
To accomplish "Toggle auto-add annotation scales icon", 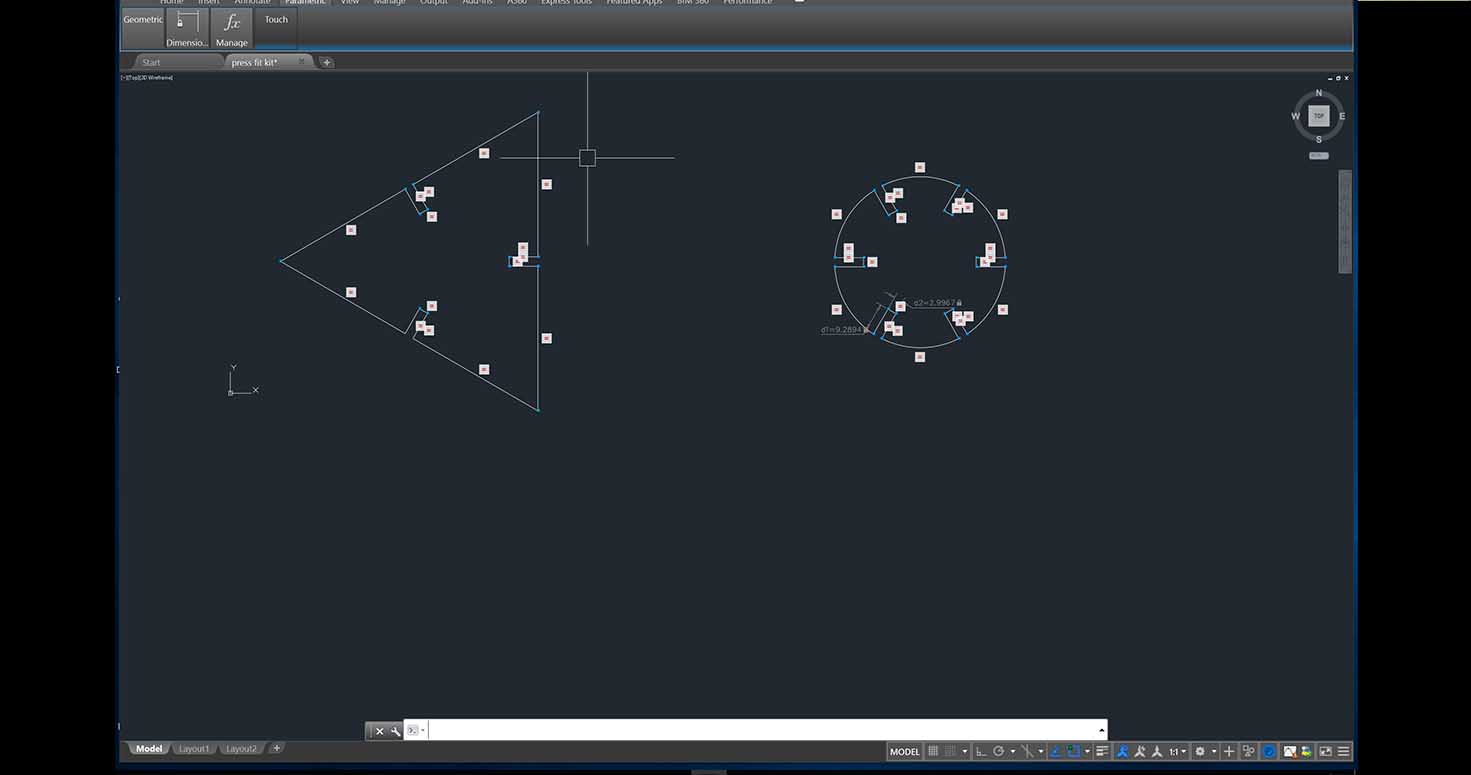I will pyautogui.click(x=1140, y=751).
